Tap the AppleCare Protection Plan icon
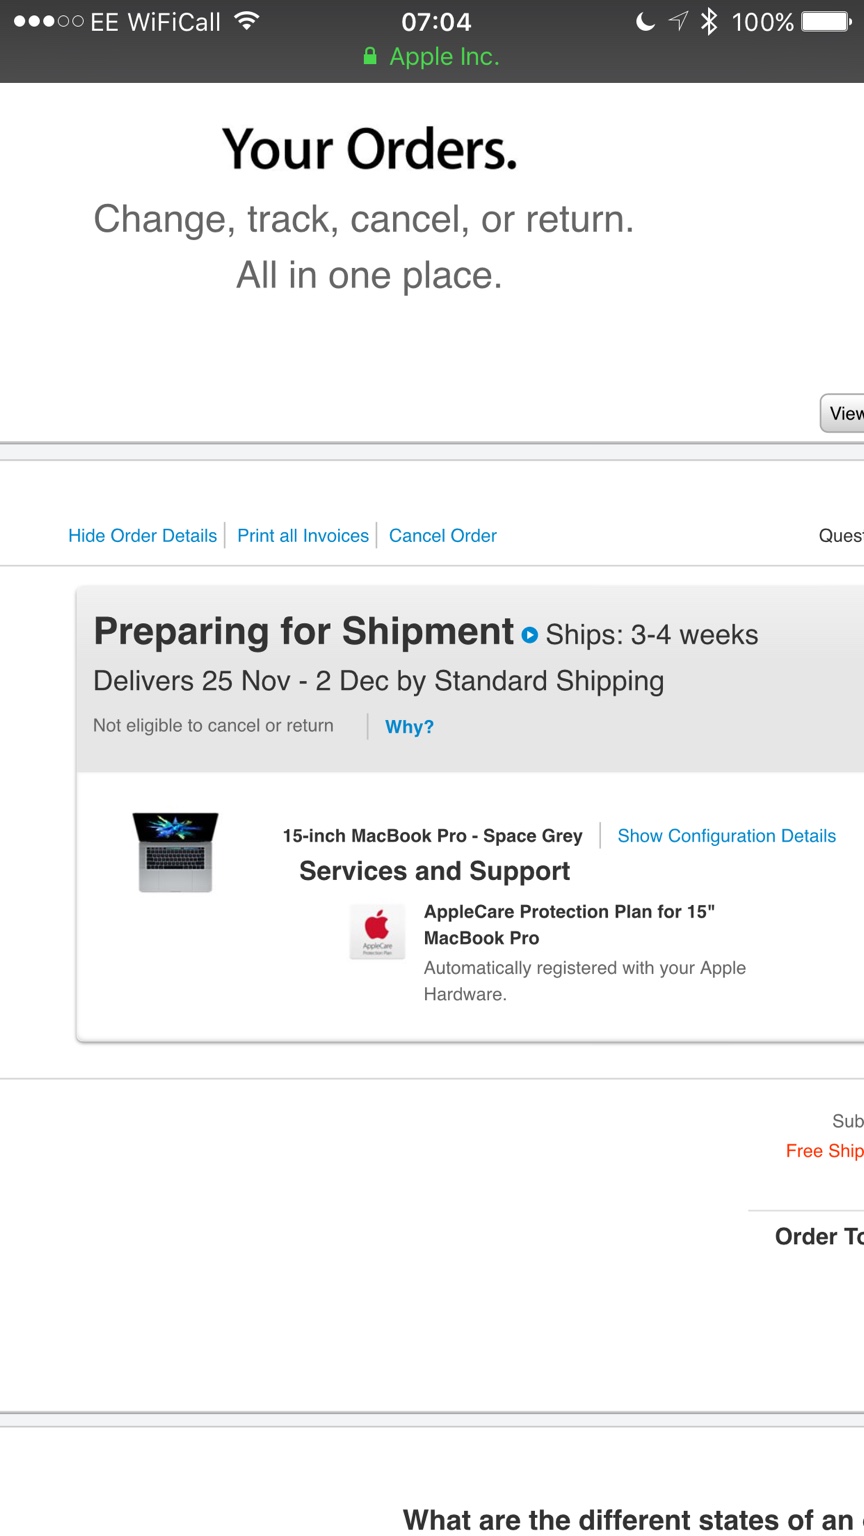864x1536 pixels. [377, 932]
